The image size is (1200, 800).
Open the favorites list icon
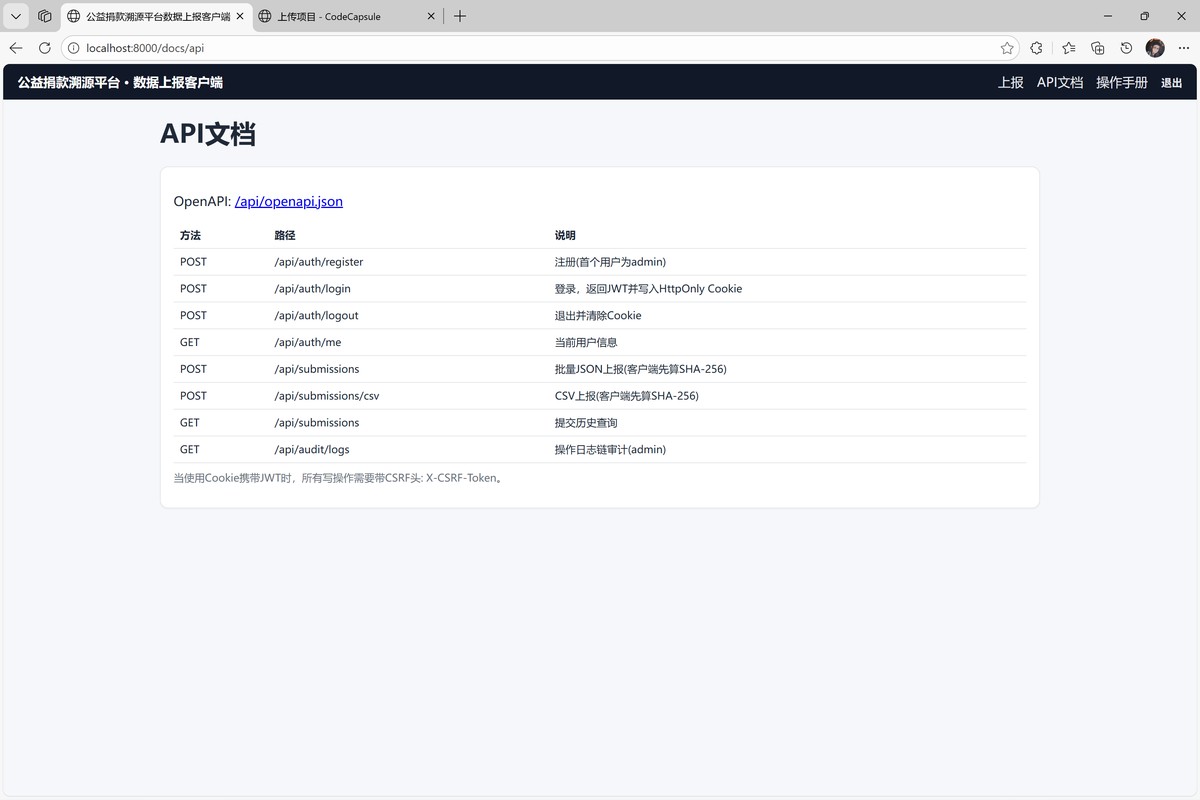[x=1068, y=48]
